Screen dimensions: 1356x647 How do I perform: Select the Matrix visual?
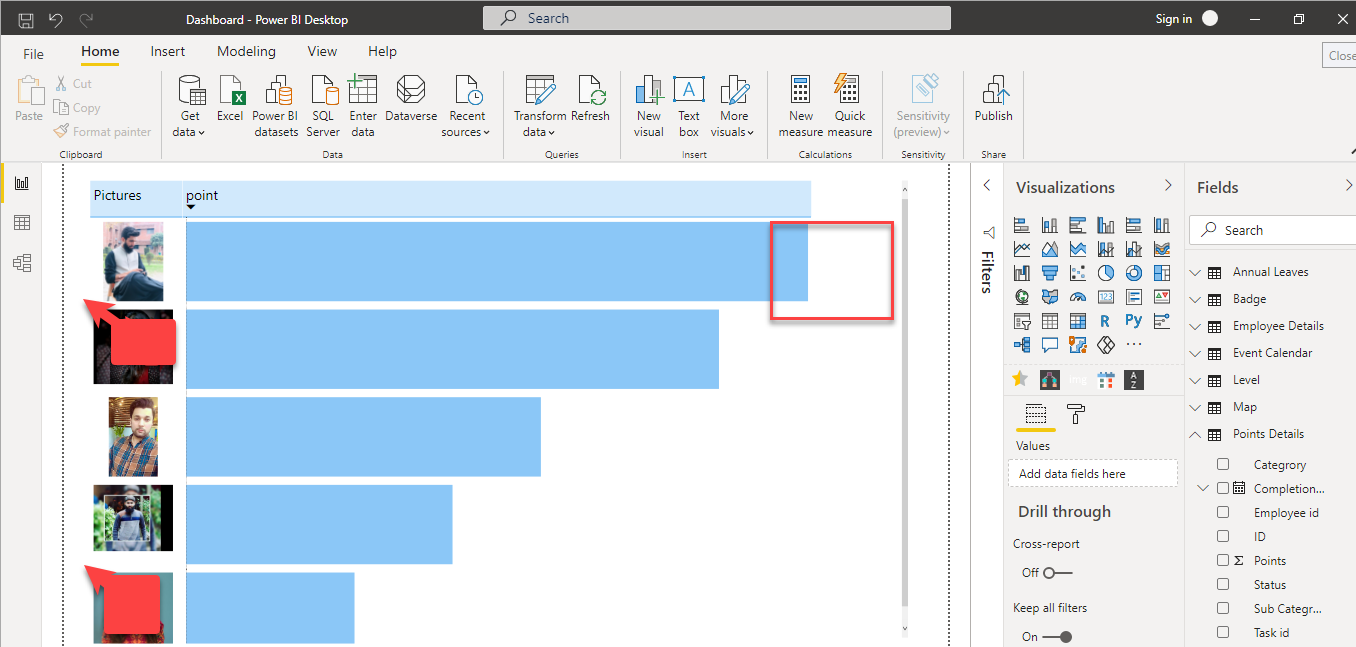(x=1078, y=321)
